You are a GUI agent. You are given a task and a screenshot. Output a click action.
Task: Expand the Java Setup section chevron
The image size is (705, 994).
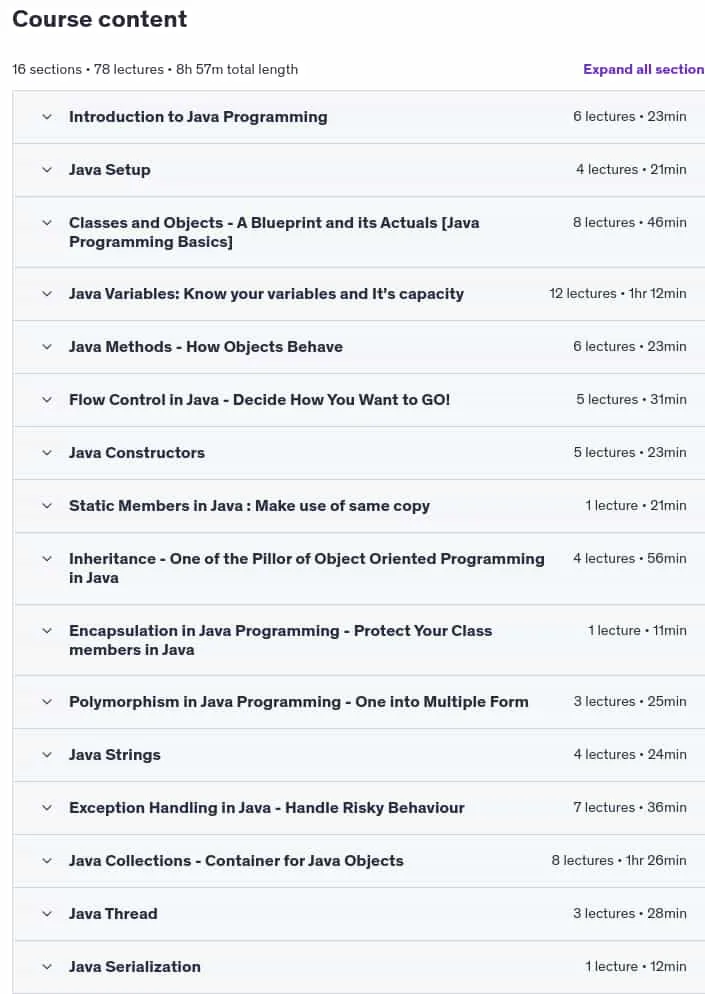point(47,170)
